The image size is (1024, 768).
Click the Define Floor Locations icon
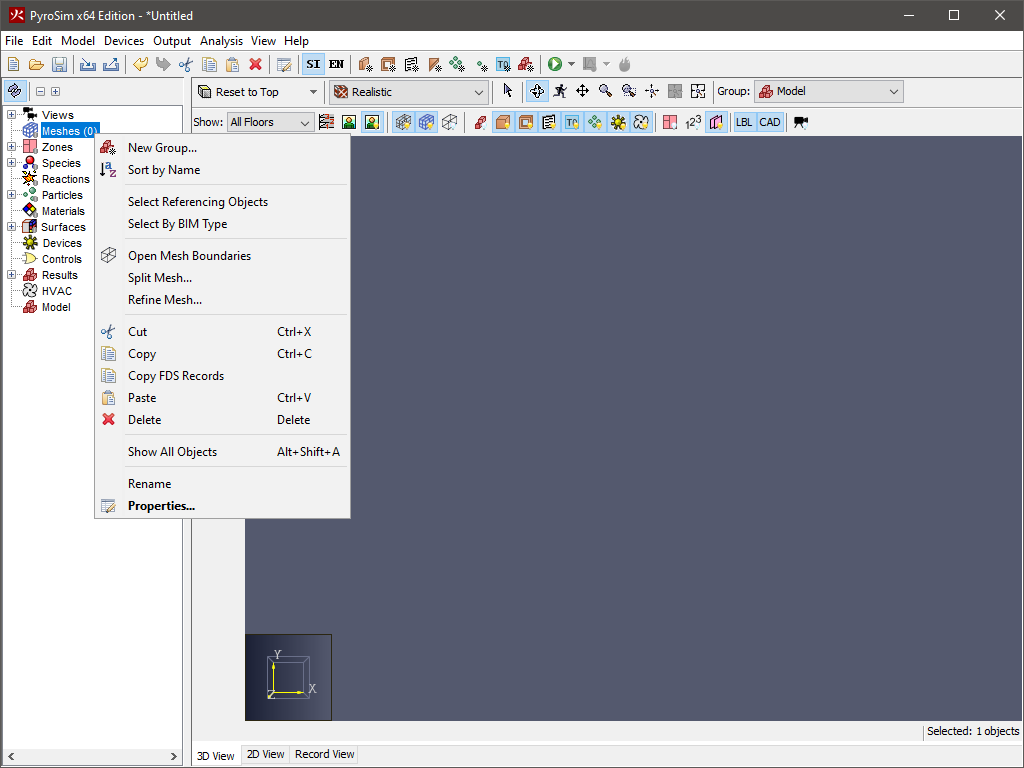point(326,122)
